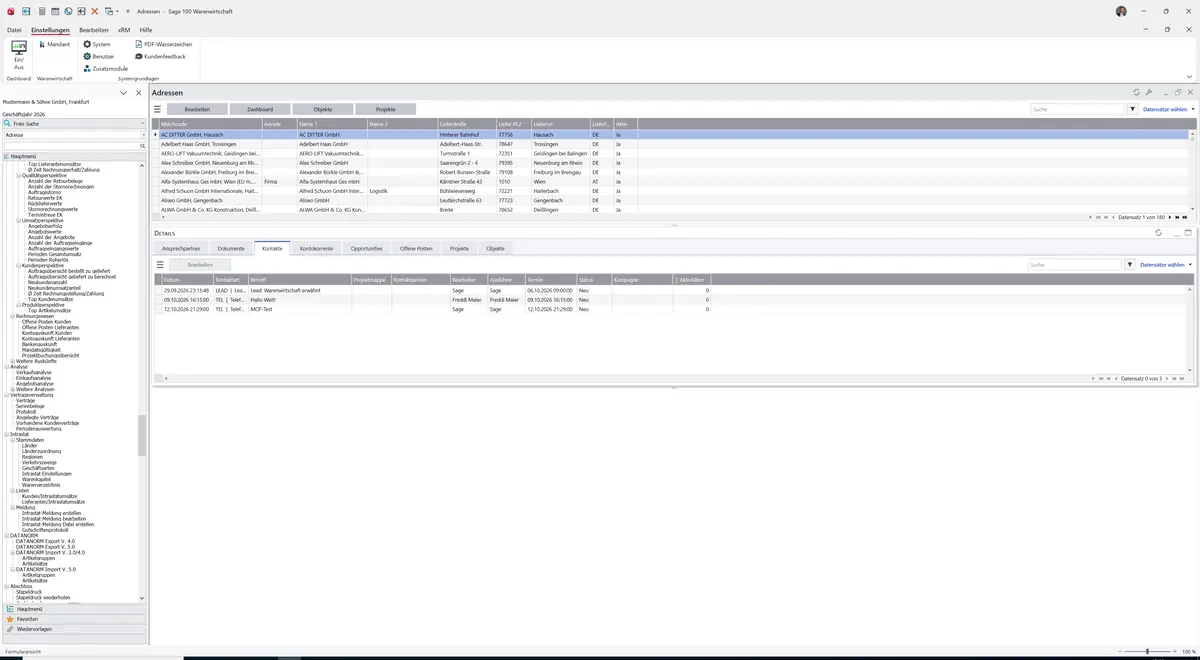Click the Projekte button in Adressen
This screenshot has height=660, width=1200.
[x=385, y=109]
